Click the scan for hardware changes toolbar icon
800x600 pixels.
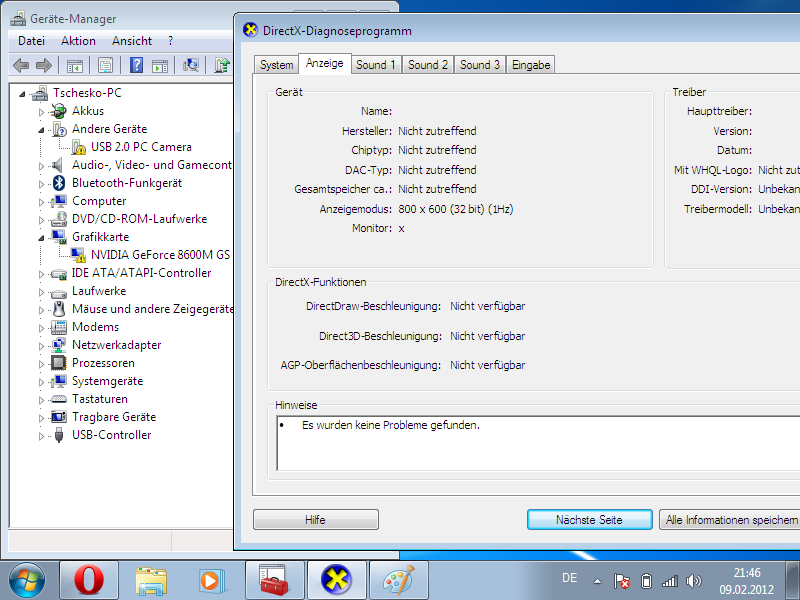(190, 65)
